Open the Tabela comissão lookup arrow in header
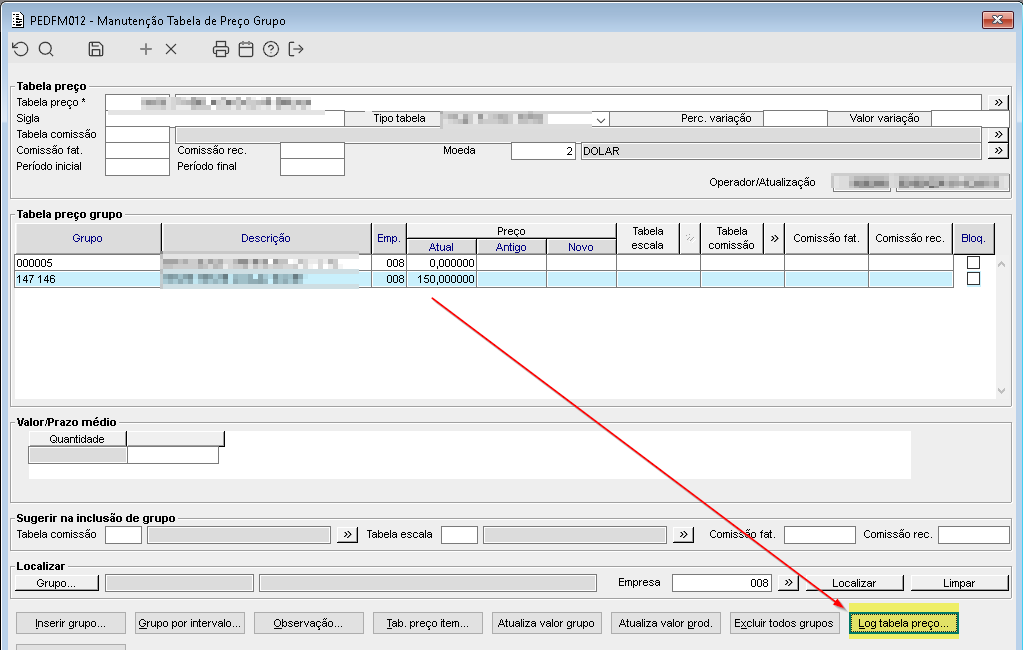 (x=998, y=134)
